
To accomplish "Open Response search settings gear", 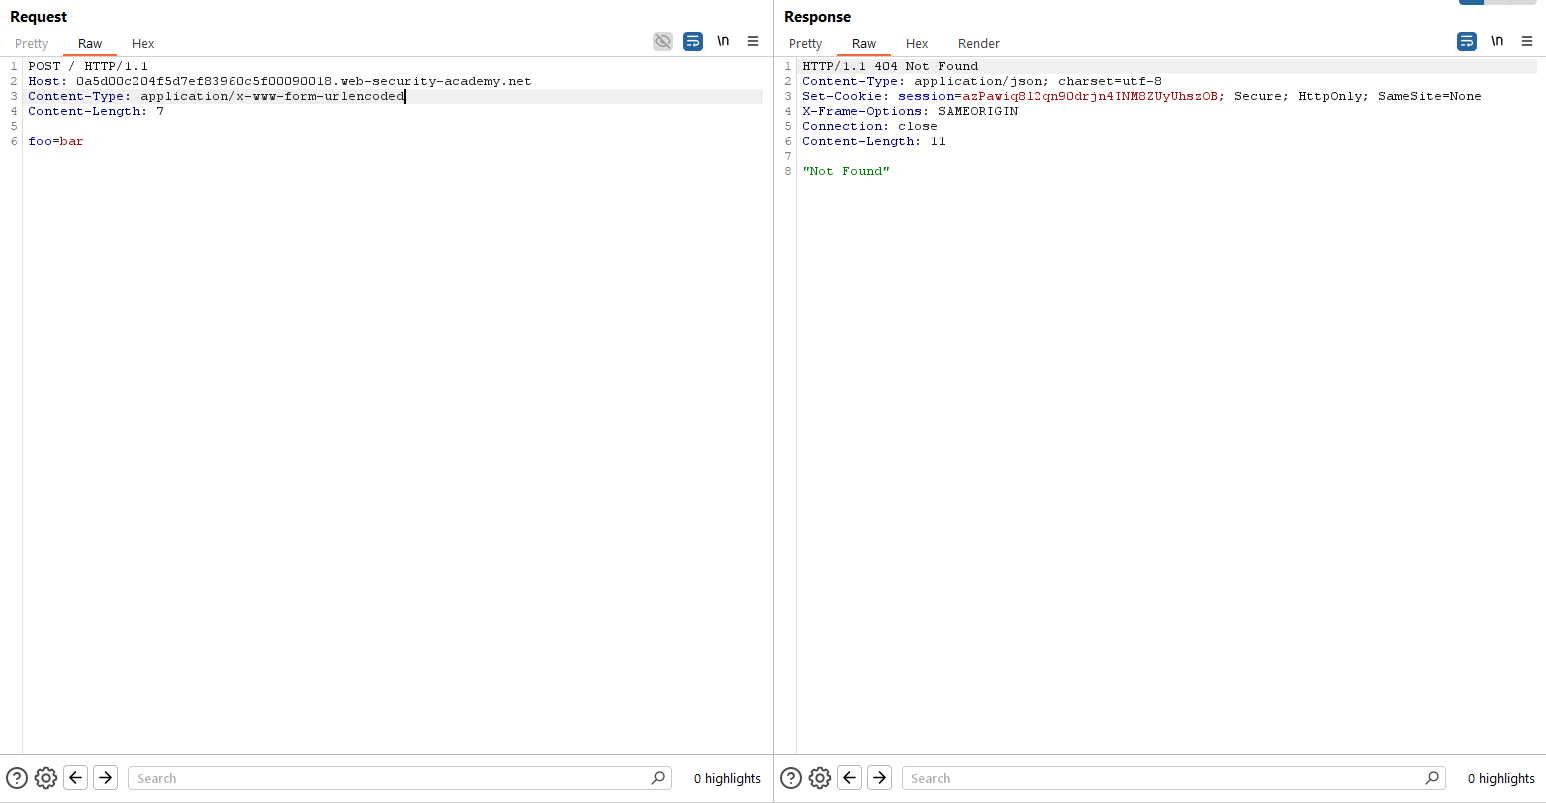I will 820,778.
